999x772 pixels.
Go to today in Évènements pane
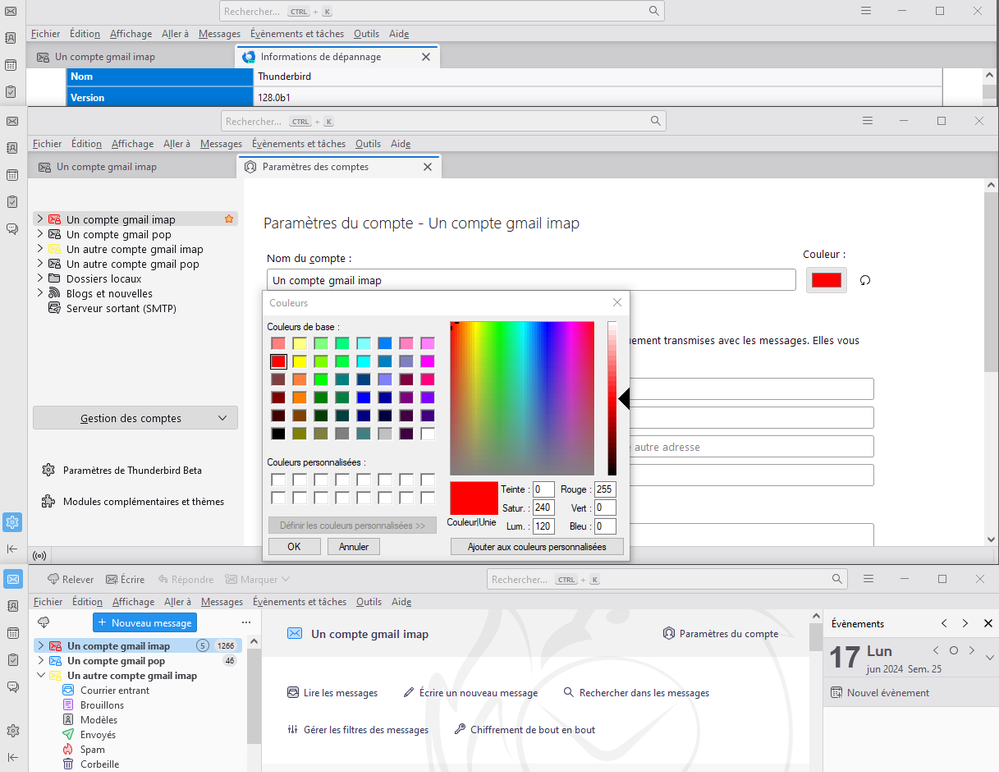[x=954, y=650]
